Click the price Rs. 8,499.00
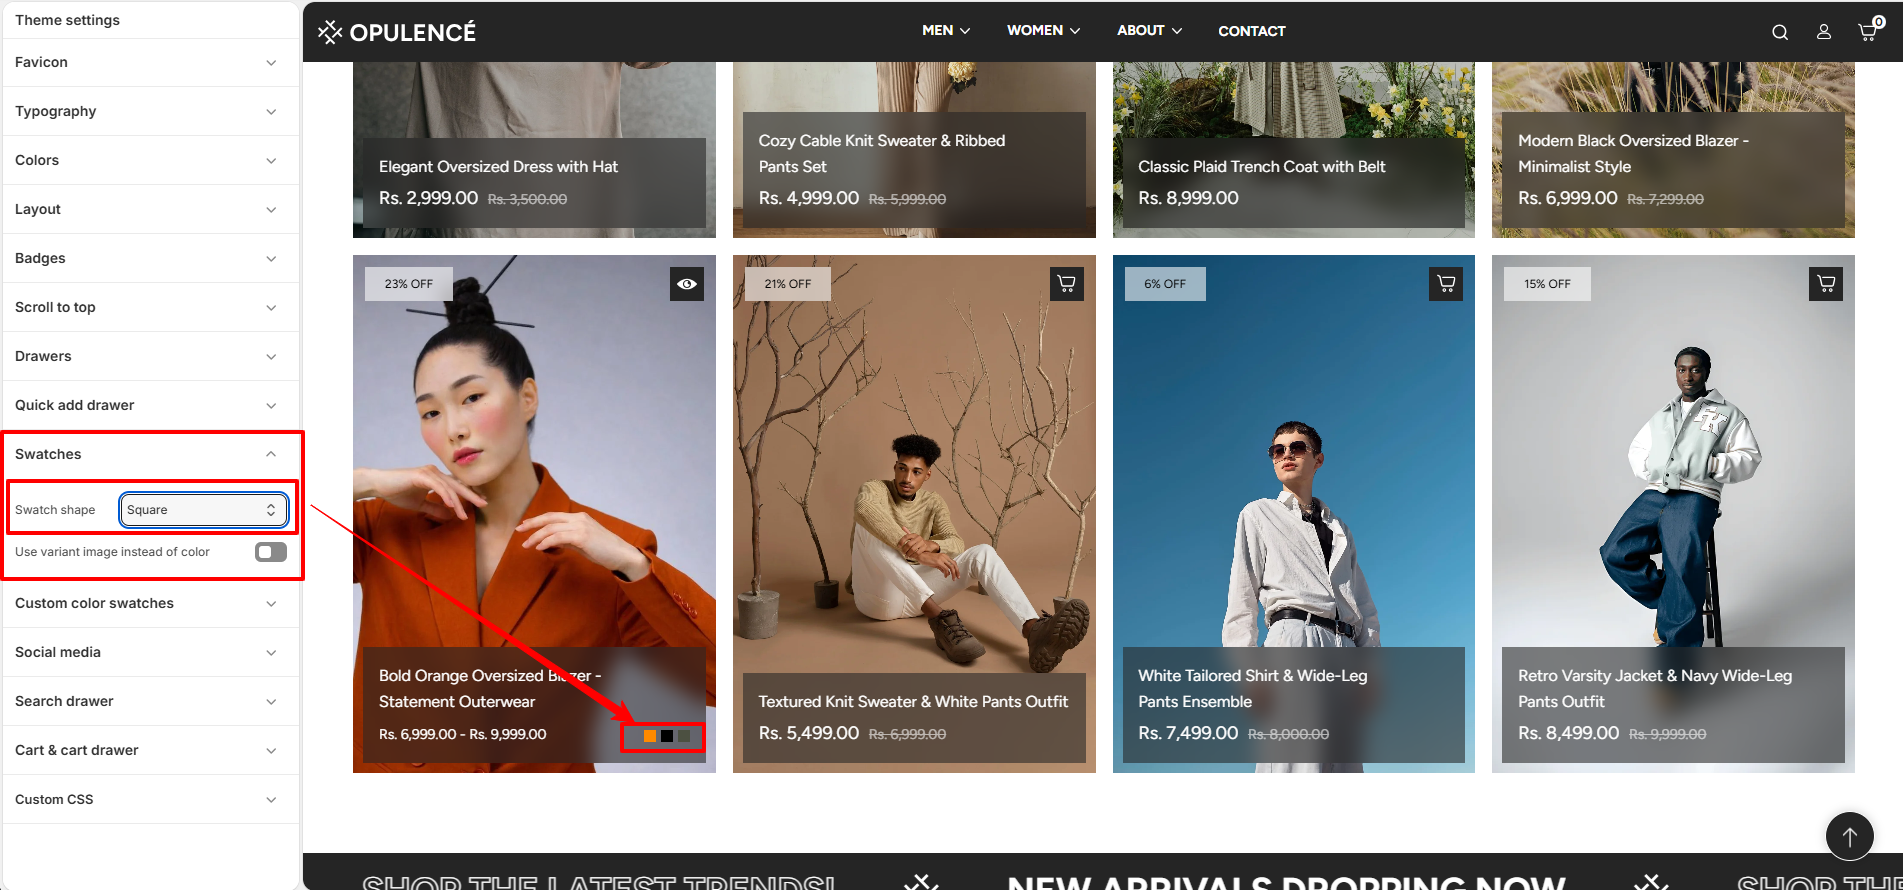This screenshot has width=1903, height=890. click(x=1568, y=733)
